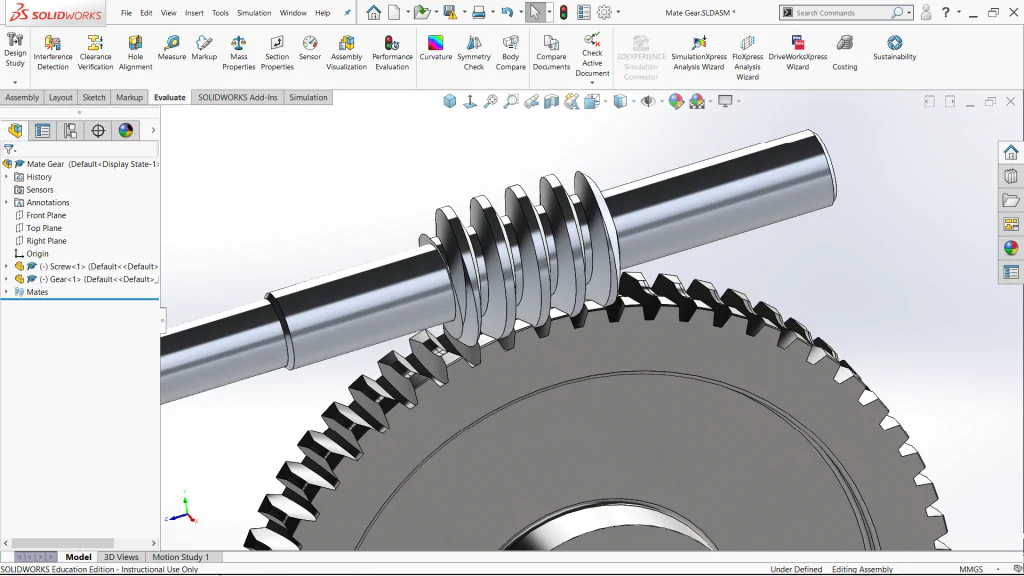Click the Search Commands field
Image resolution: width=1024 pixels, height=576 pixels.
pos(842,12)
